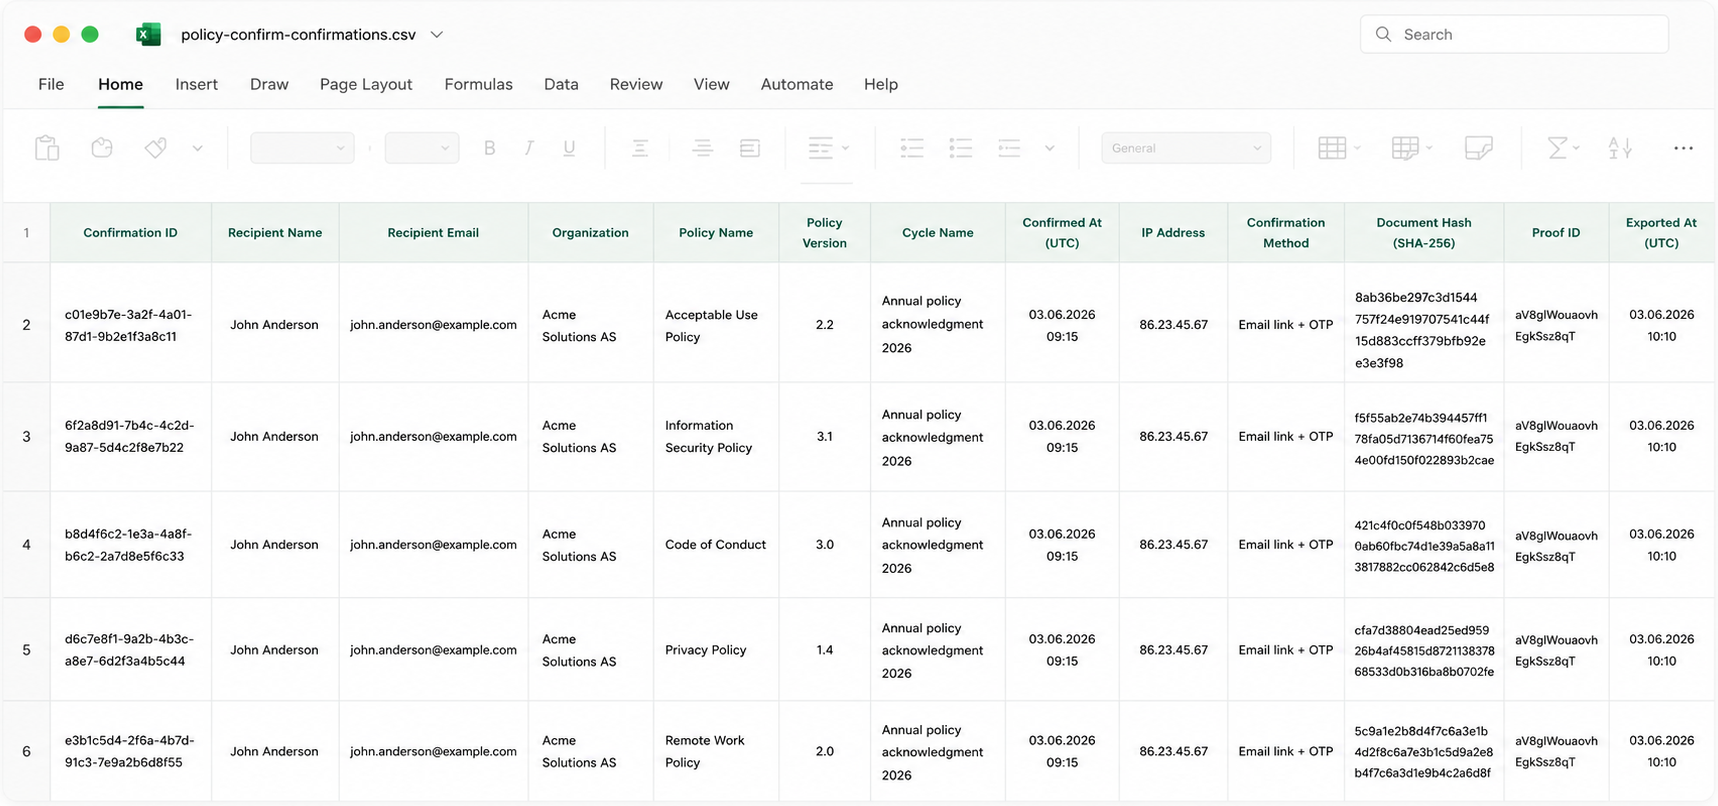
Task: Click in the Search field
Action: [1514, 34]
